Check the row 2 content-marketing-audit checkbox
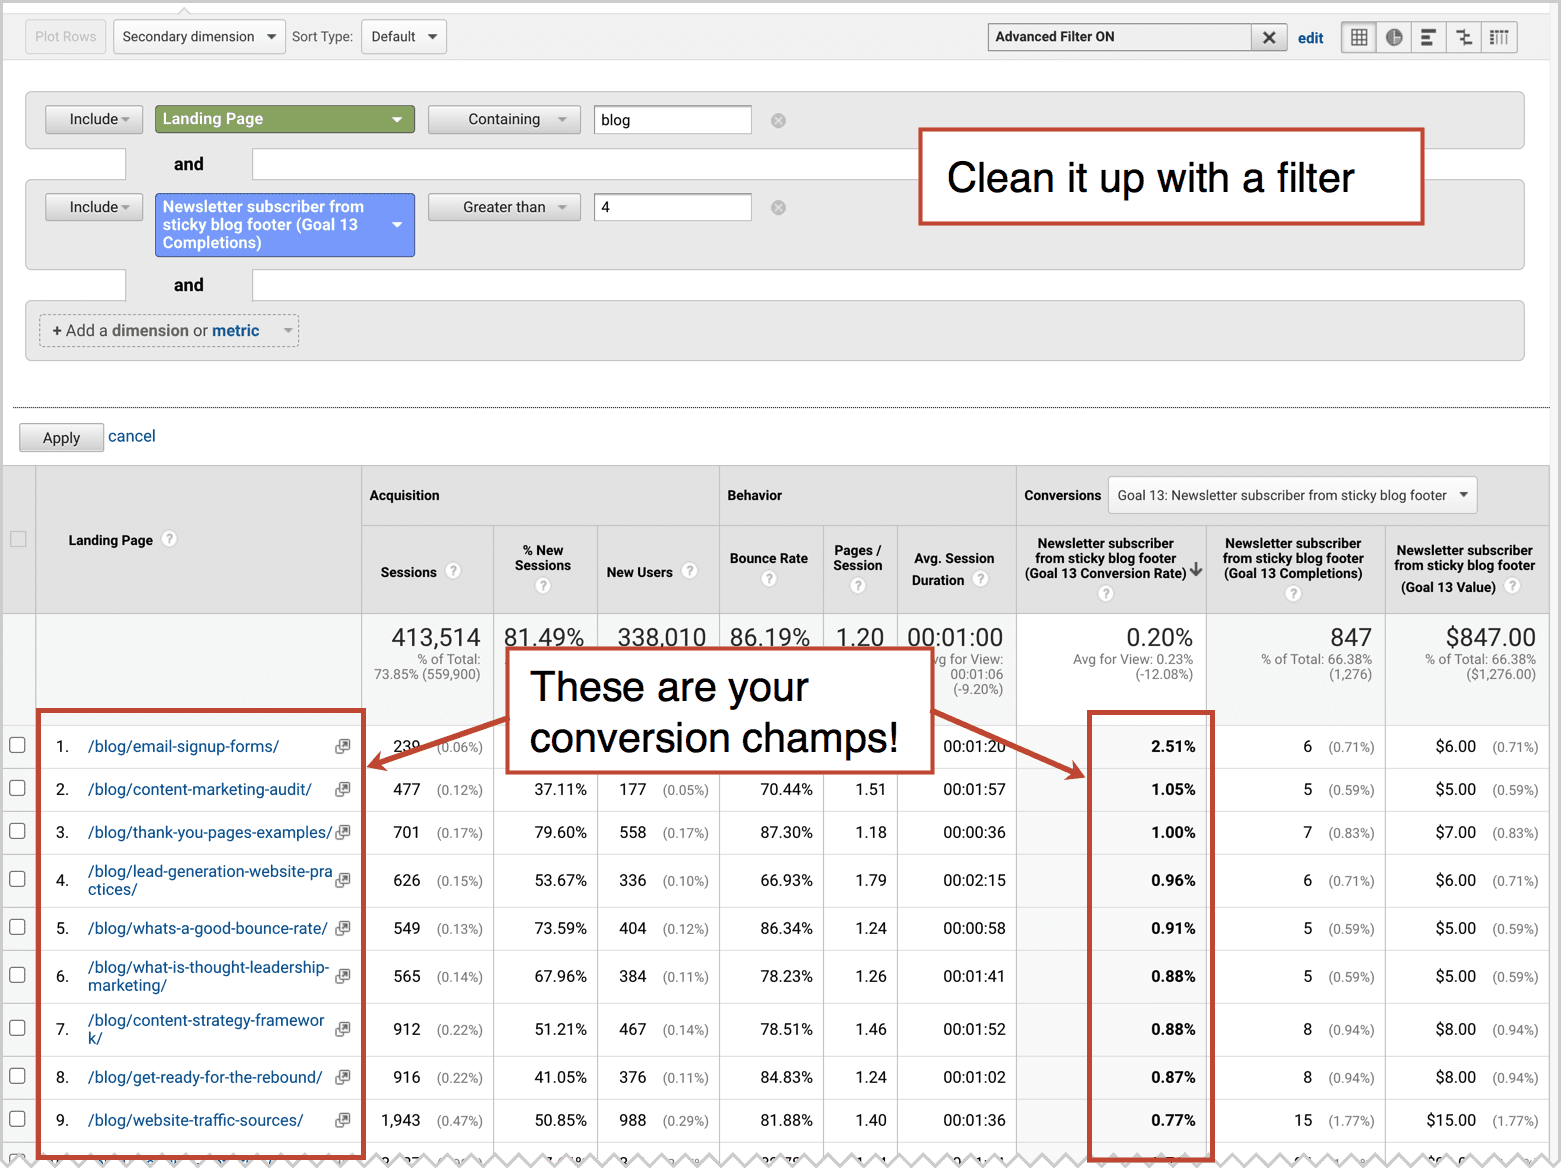The height and width of the screenshot is (1168, 1561). 17,788
